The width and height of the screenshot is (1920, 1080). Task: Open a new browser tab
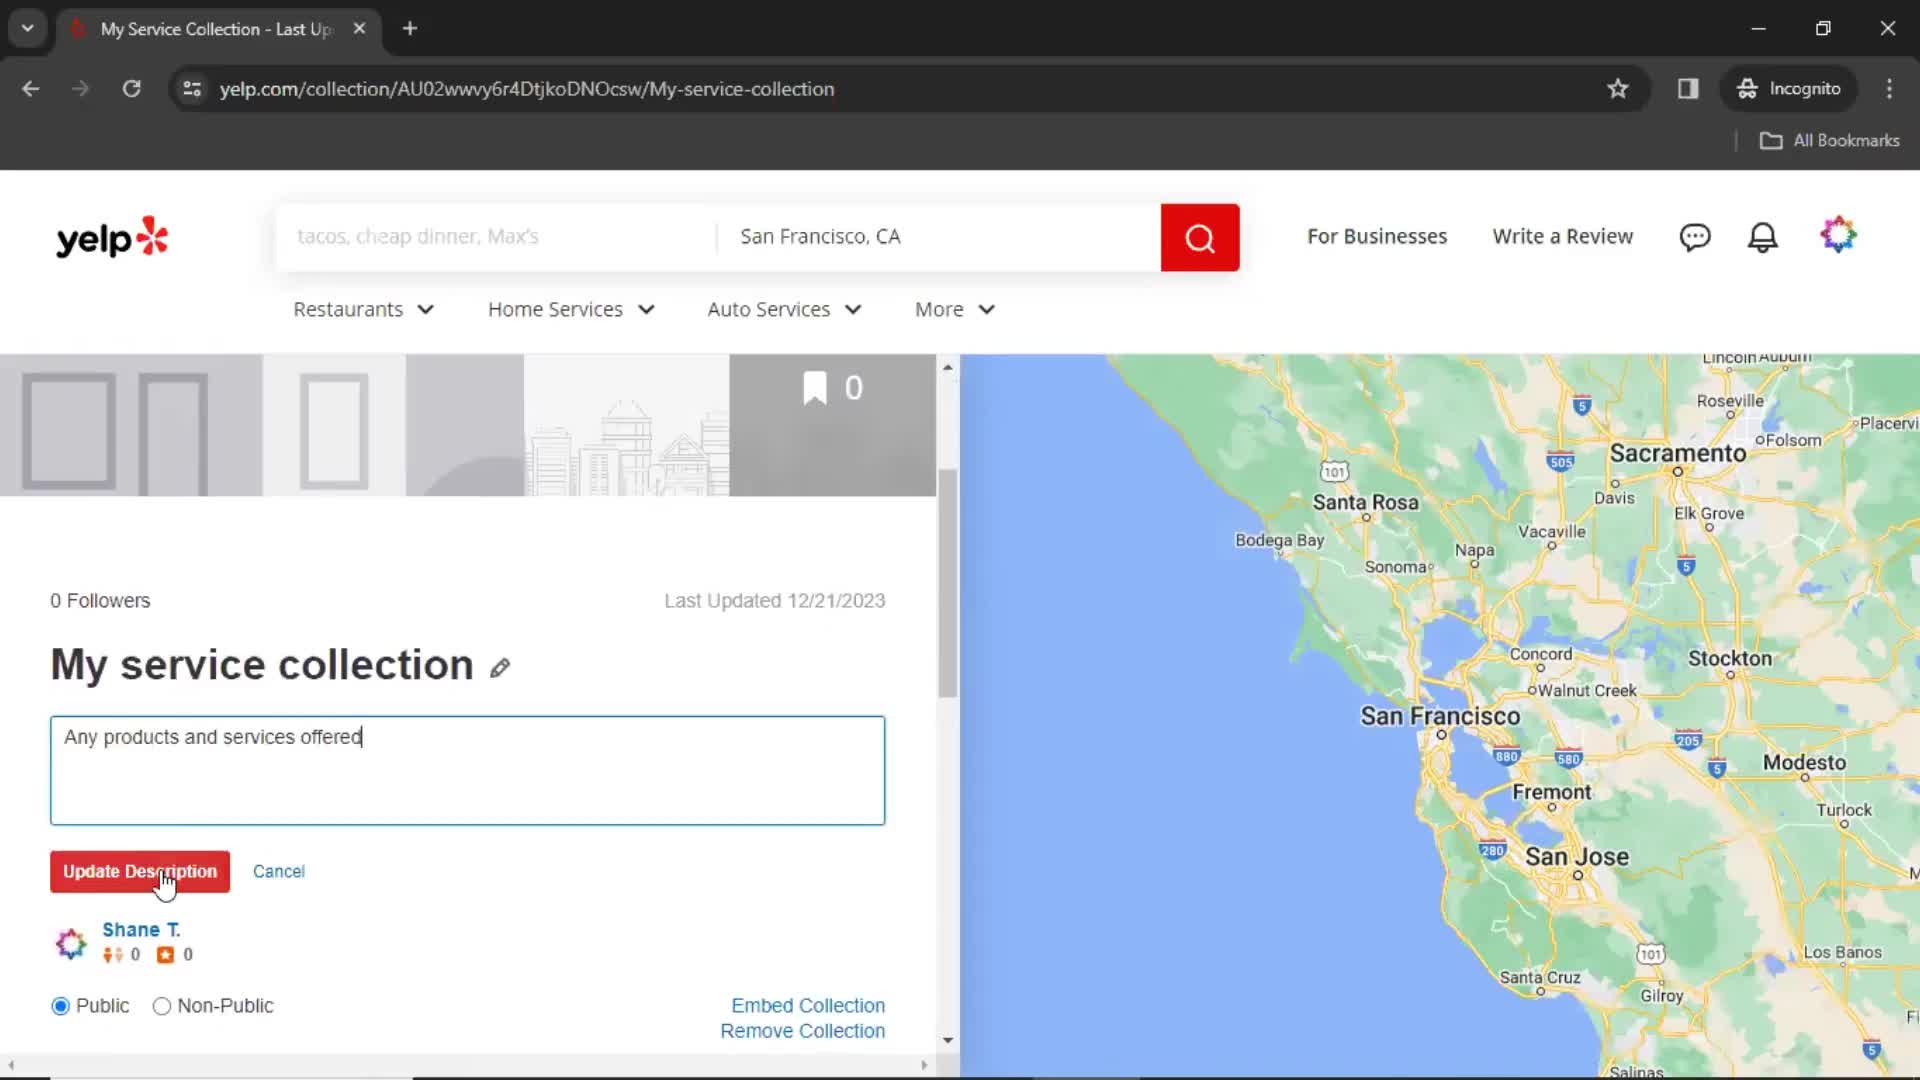410,29
